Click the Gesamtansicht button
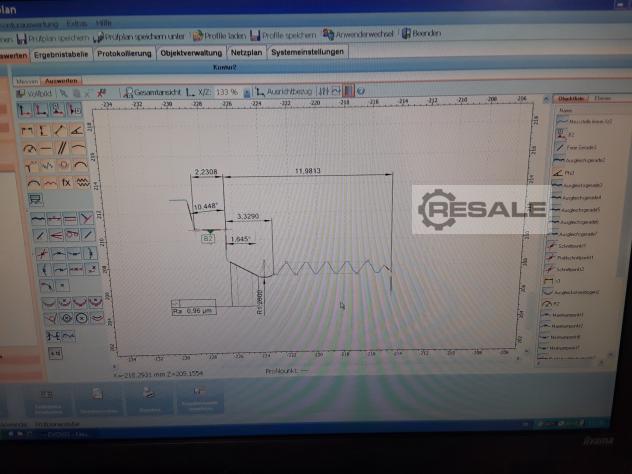Viewport: 632px width, 474px height. (154, 91)
